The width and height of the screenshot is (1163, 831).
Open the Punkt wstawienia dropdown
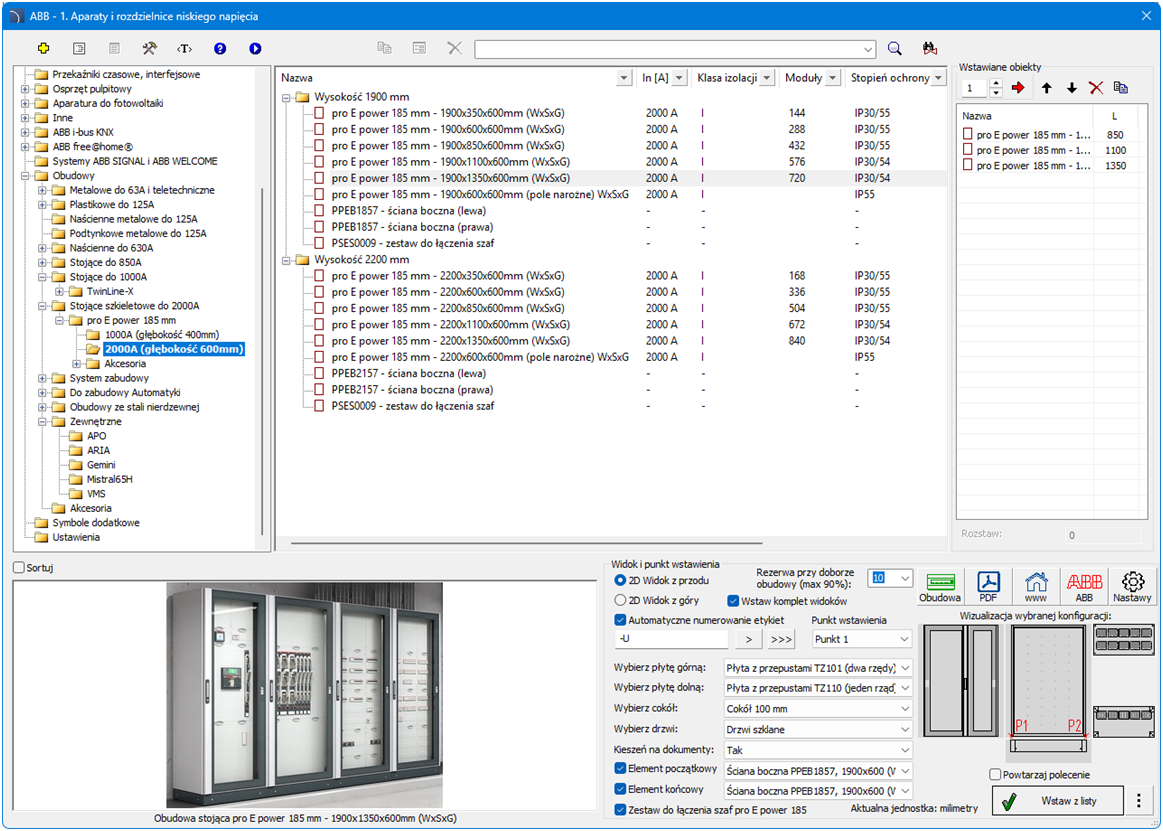pyautogui.click(x=861, y=639)
